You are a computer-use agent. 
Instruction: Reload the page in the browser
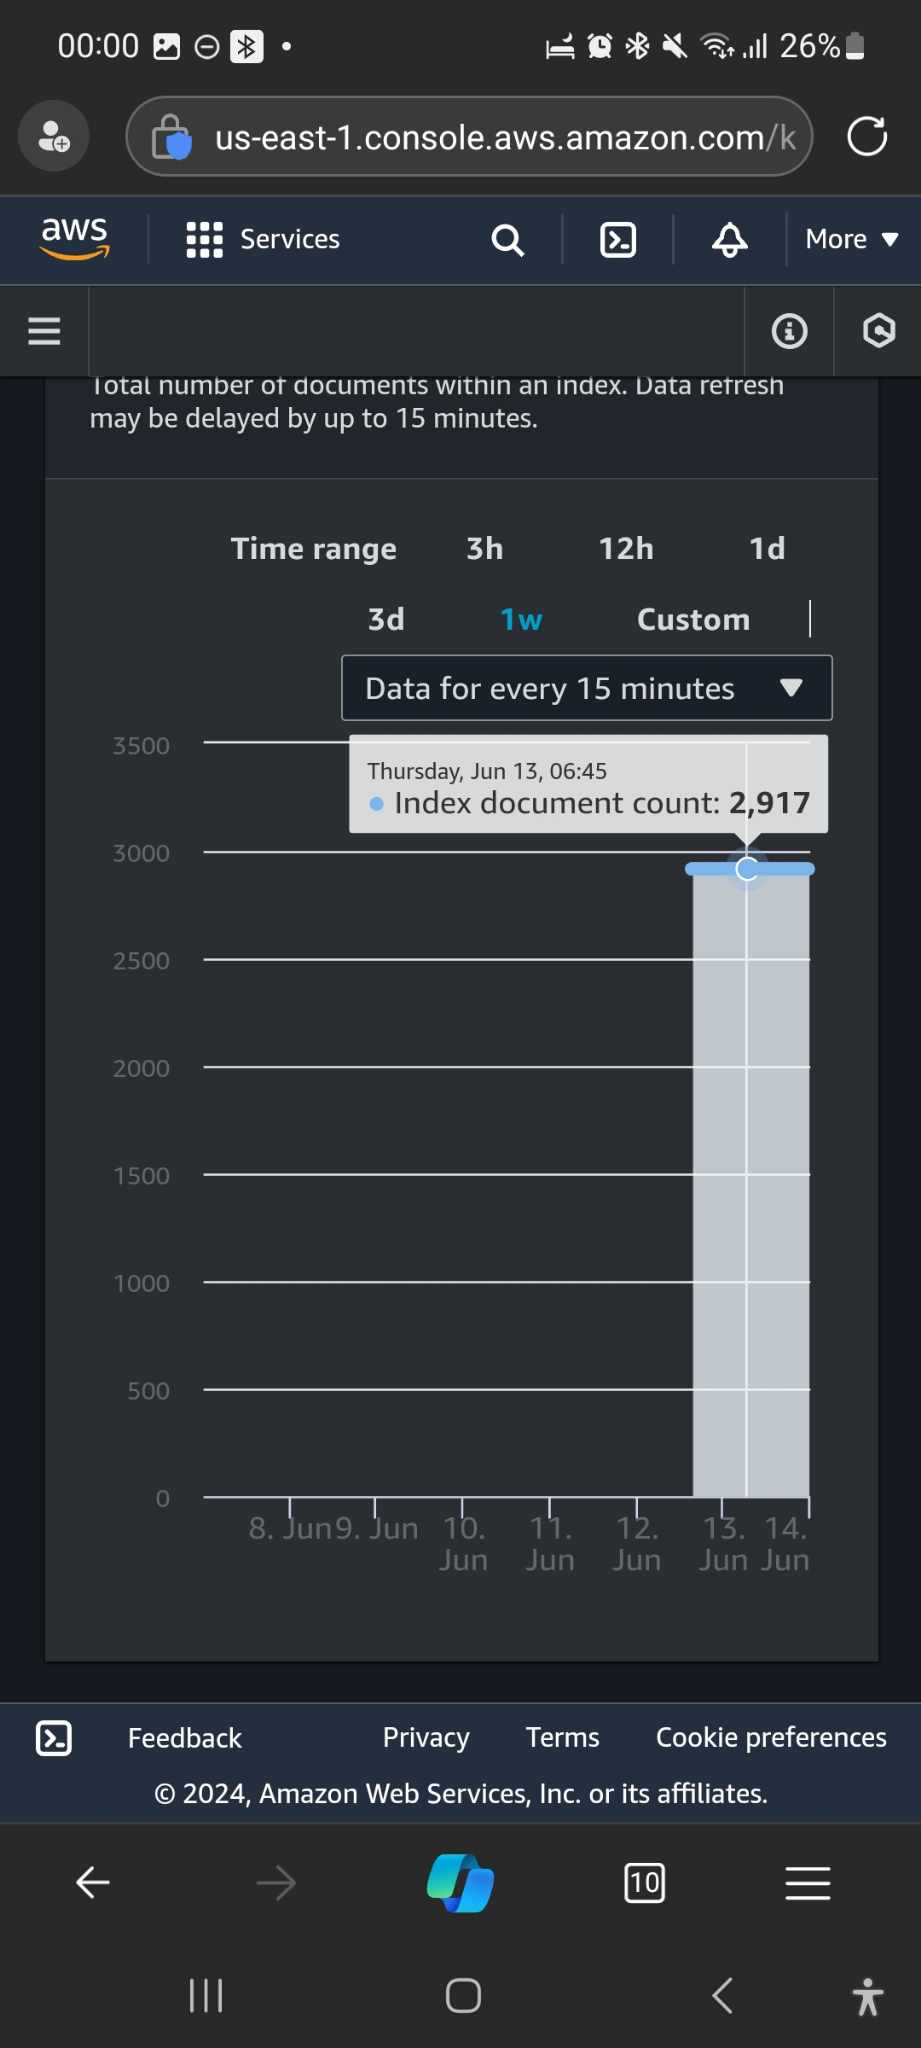pyautogui.click(x=867, y=137)
